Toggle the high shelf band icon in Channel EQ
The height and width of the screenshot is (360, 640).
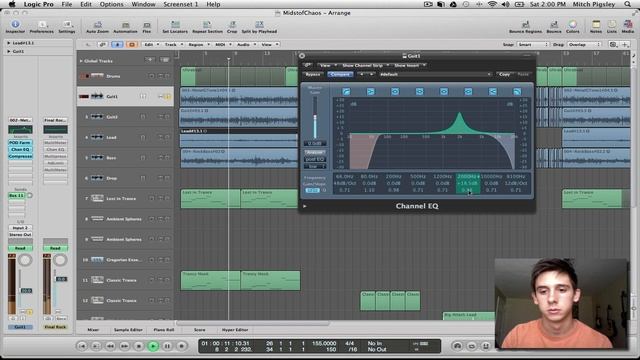pyautogui.click(x=493, y=91)
